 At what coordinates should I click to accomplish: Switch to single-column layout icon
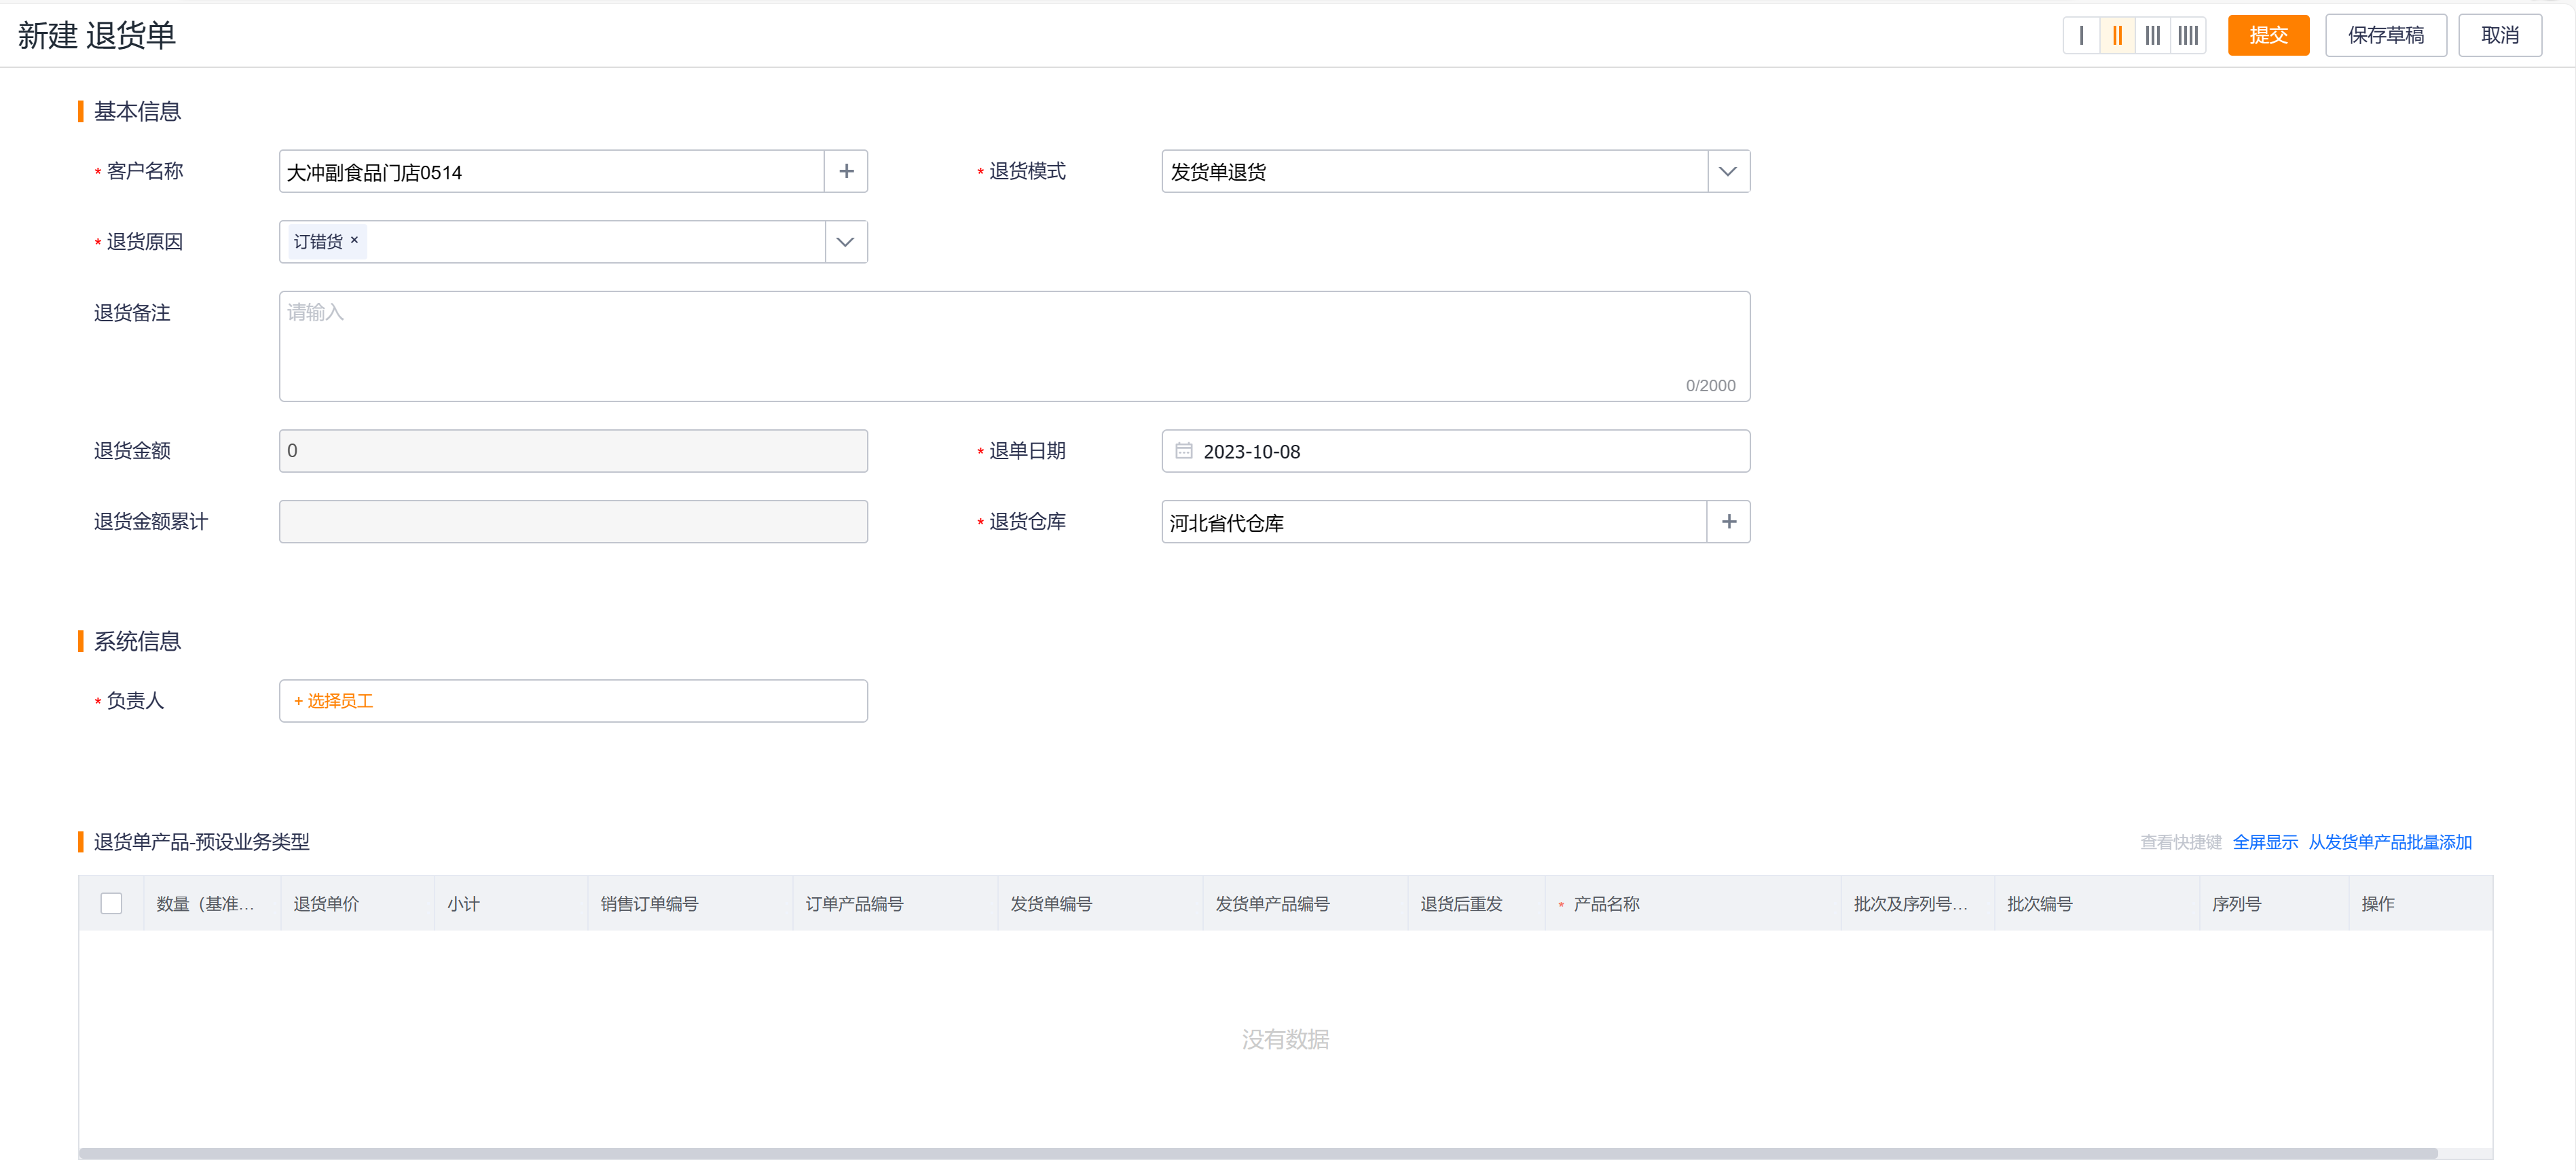coord(2081,36)
